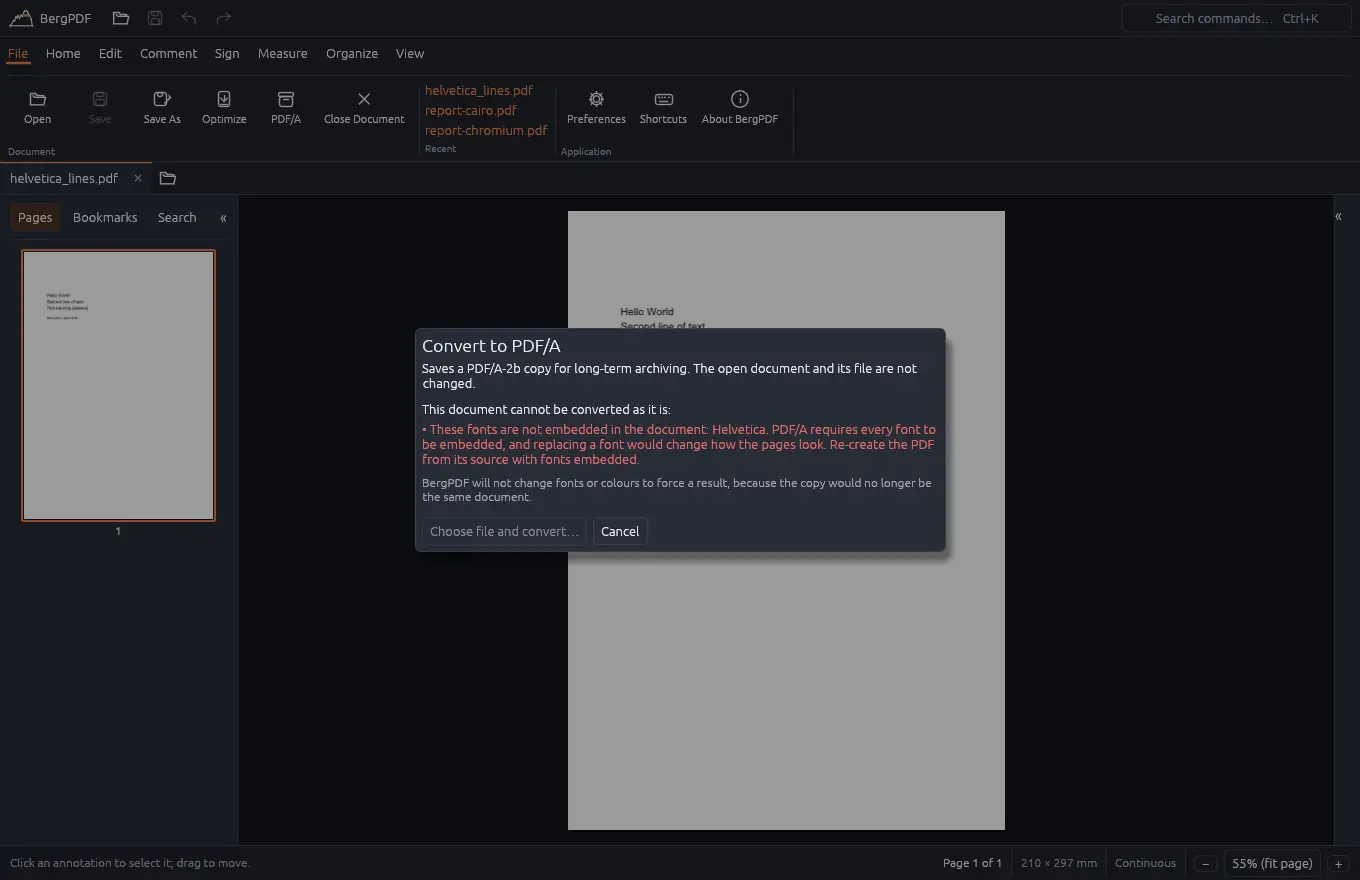The width and height of the screenshot is (1360, 880).
Task: Toggle the Continuous view mode
Action: pyautogui.click(x=1145, y=863)
